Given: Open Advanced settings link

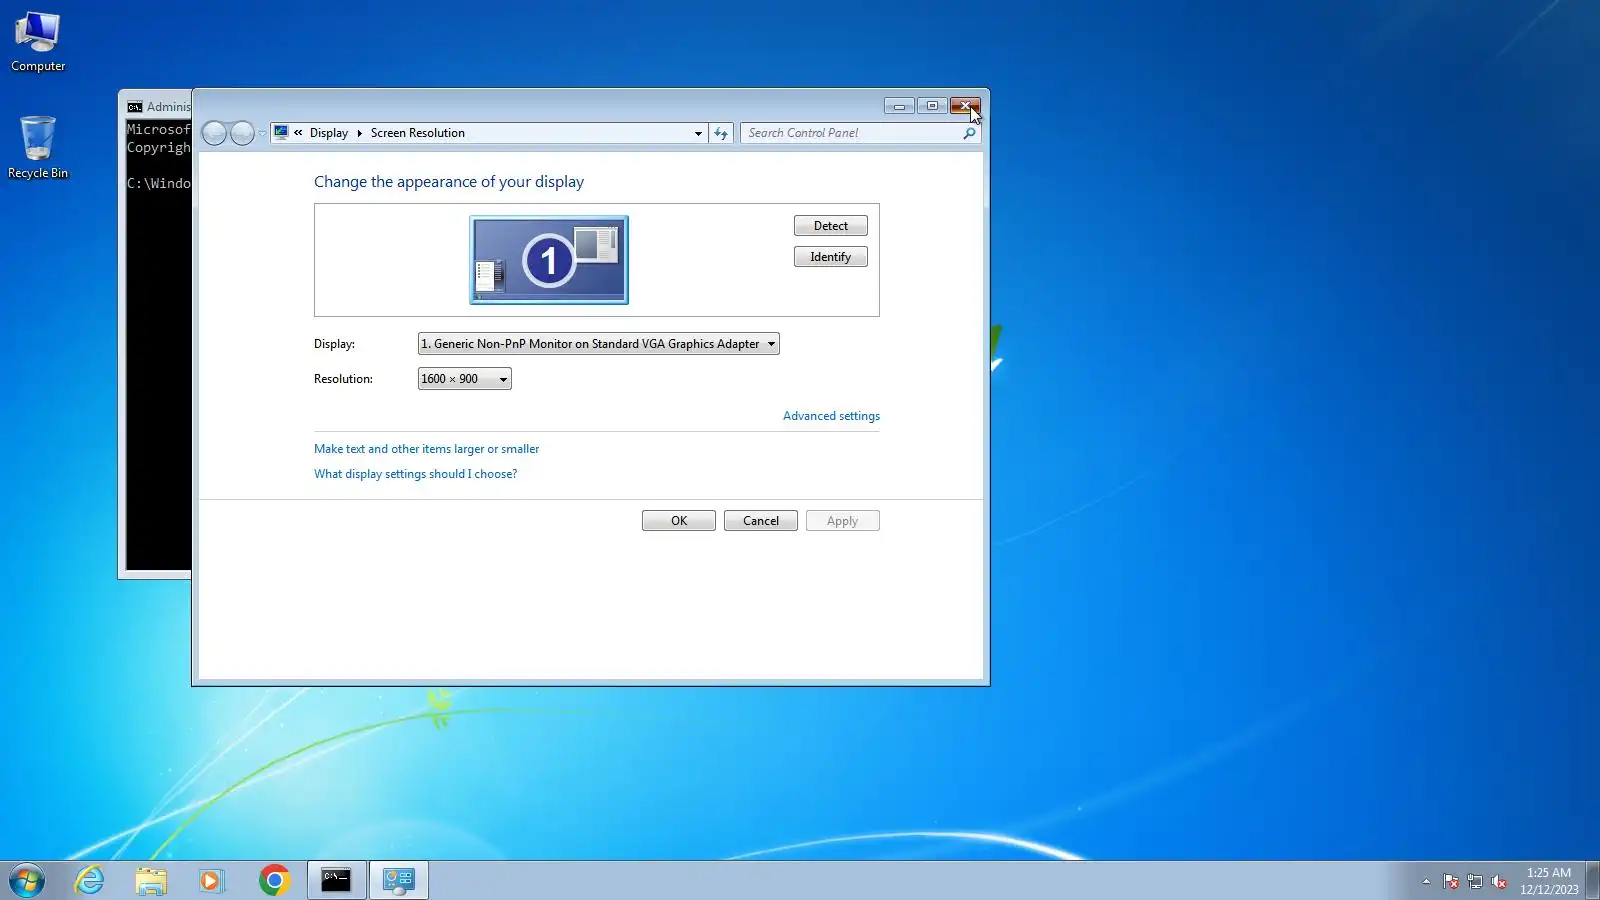Looking at the screenshot, I should click(831, 416).
